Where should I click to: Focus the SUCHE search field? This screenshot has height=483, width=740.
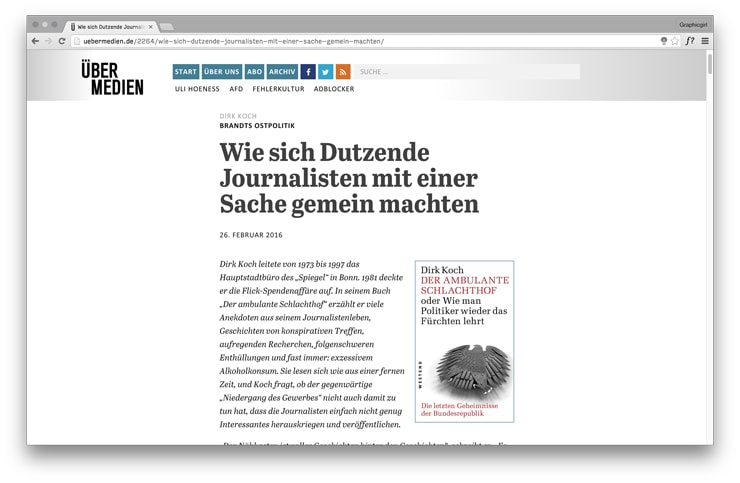pos(467,72)
